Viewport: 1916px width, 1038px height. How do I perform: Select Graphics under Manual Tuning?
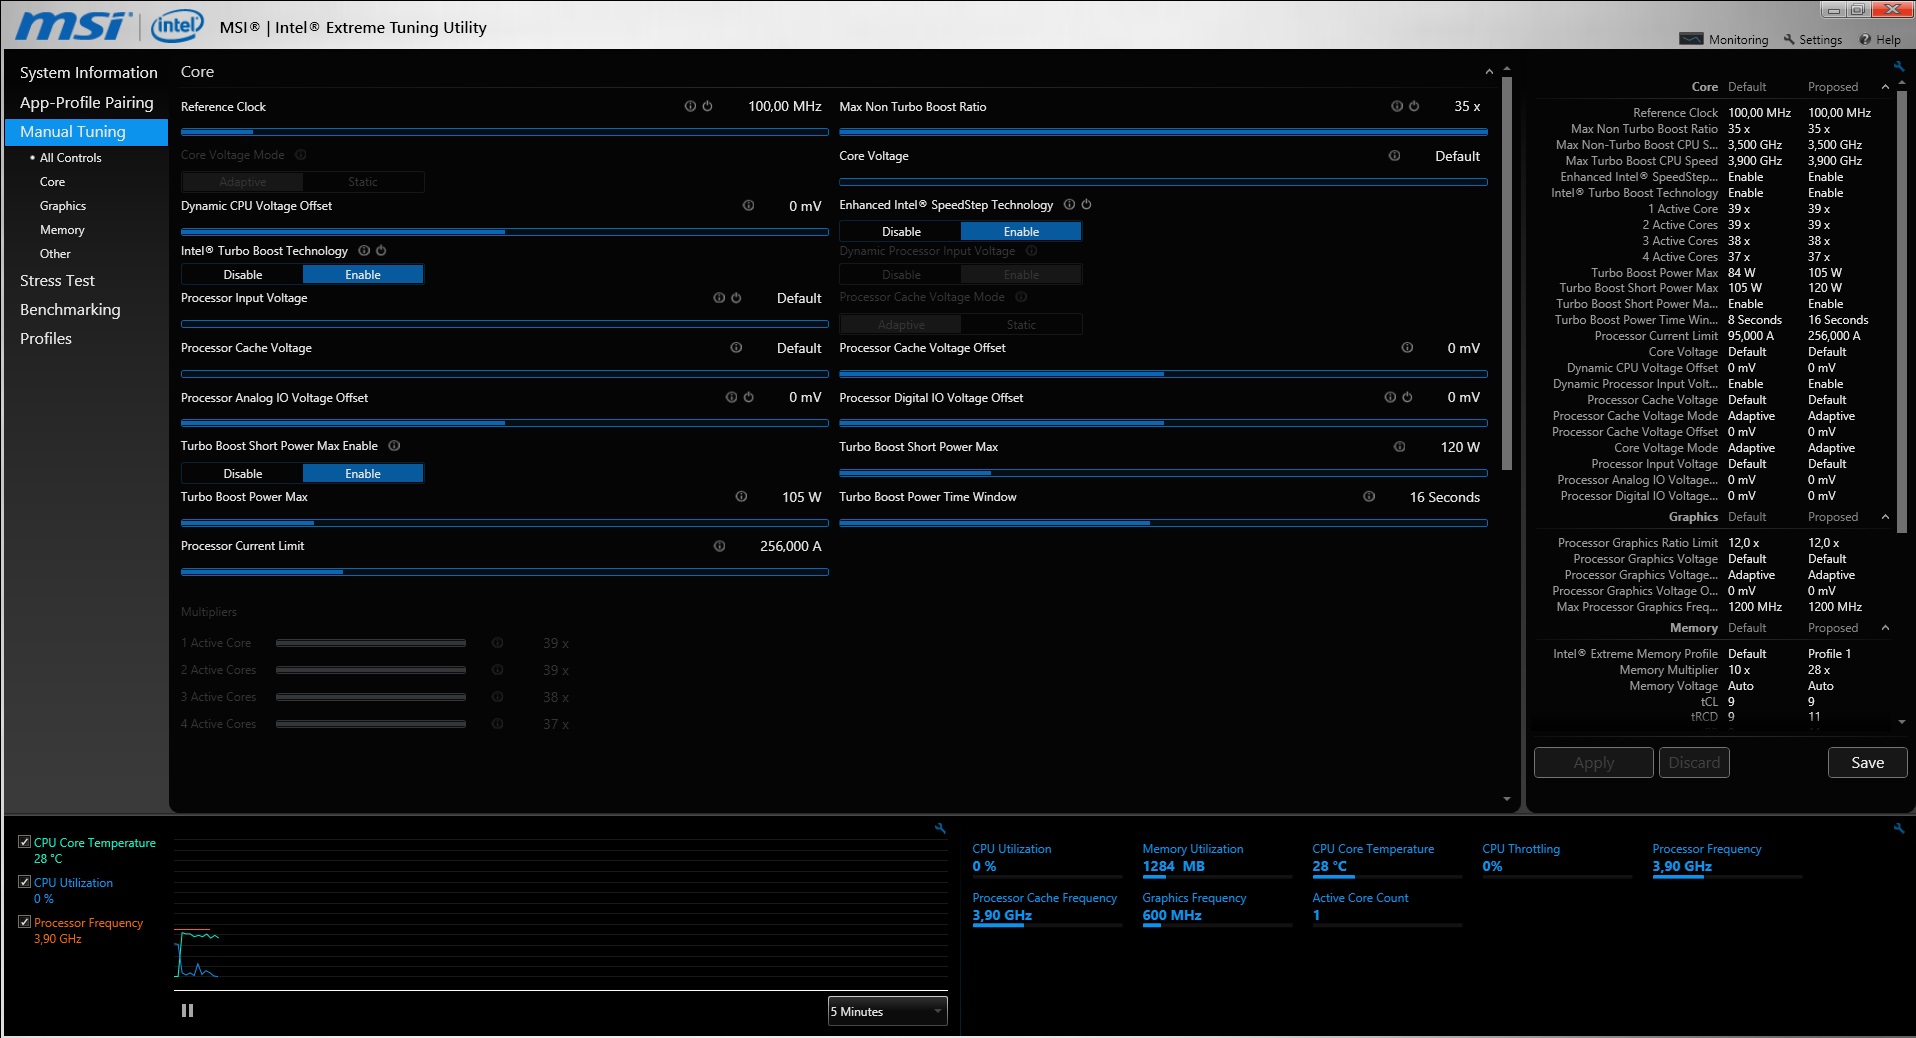pyautogui.click(x=63, y=206)
